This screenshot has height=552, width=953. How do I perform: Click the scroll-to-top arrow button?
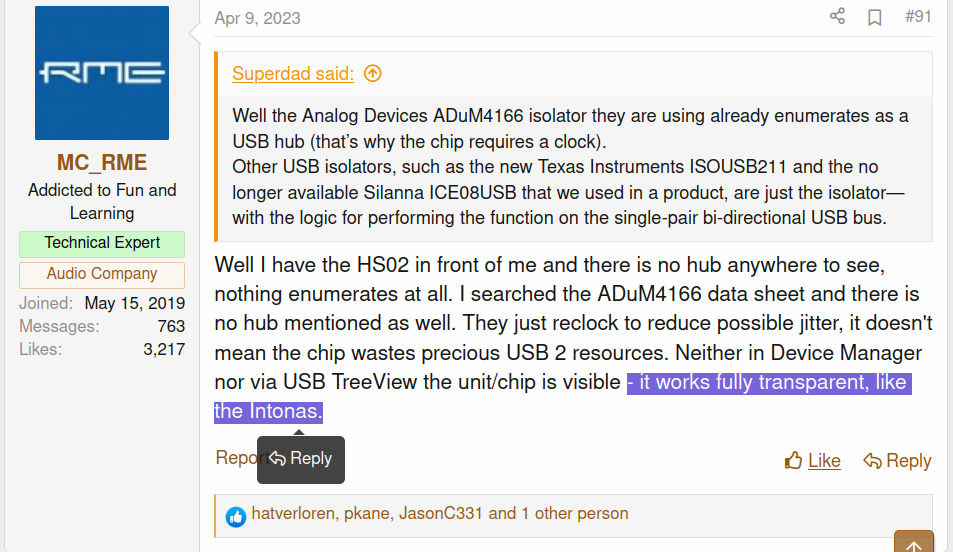pos(914,543)
